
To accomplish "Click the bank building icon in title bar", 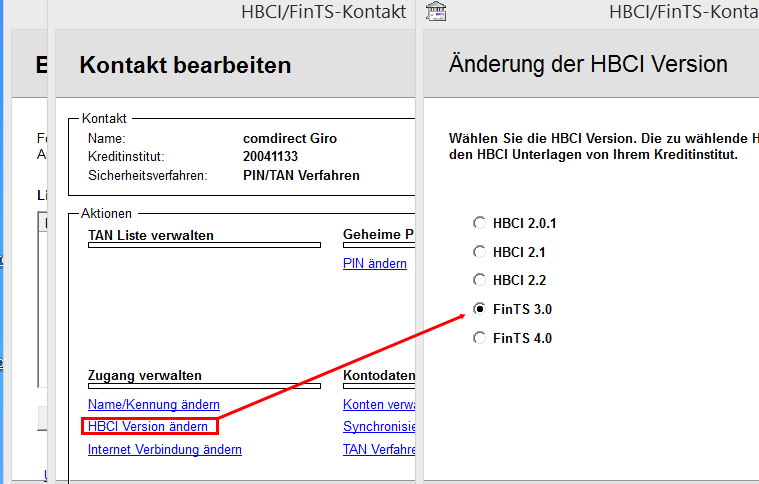I will point(436,12).
